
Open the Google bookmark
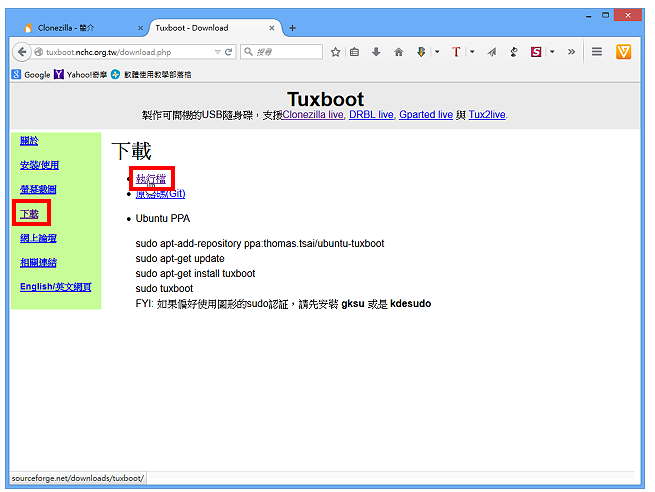click(x=31, y=75)
